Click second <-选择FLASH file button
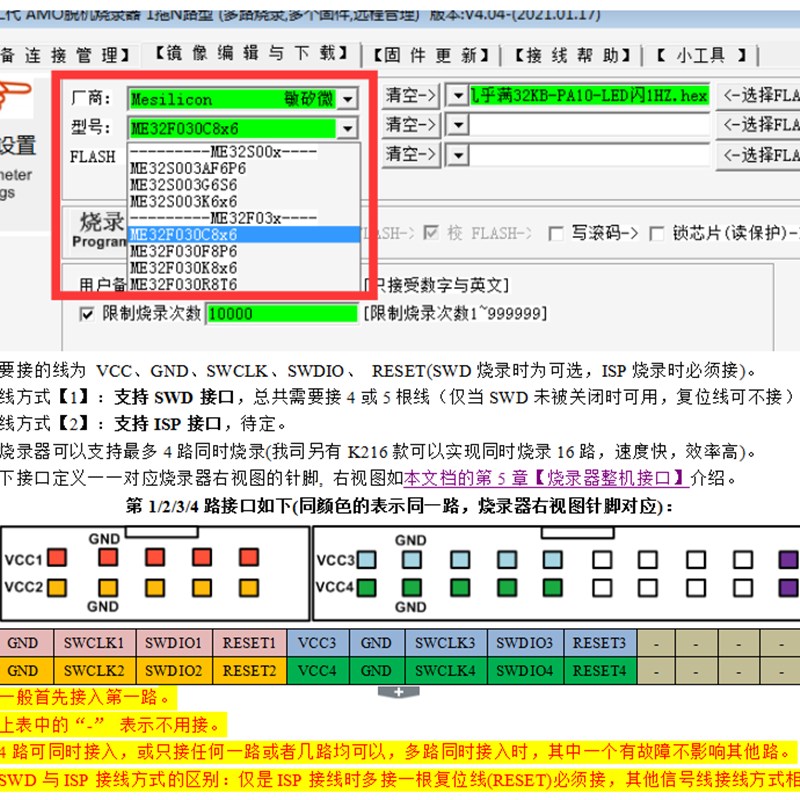The image size is (800, 800). [759, 125]
